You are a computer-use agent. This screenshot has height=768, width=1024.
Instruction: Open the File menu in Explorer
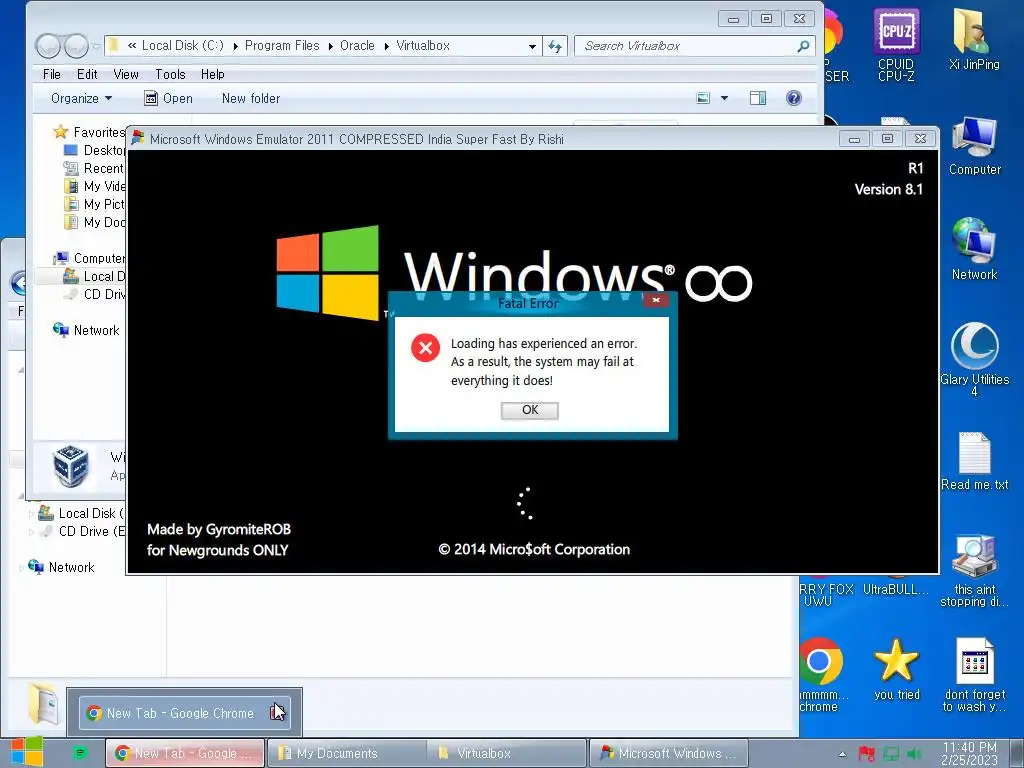52,74
